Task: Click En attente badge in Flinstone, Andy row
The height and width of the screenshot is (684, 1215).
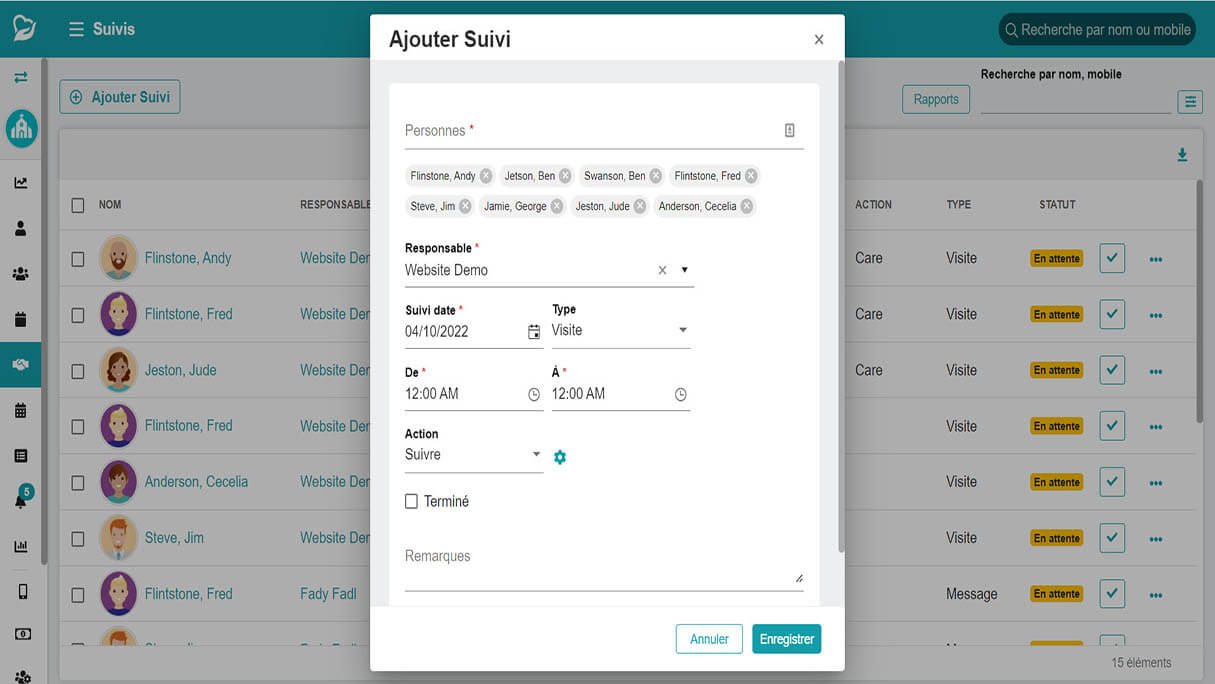Action: pyautogui.click(x=1057, y=259)
